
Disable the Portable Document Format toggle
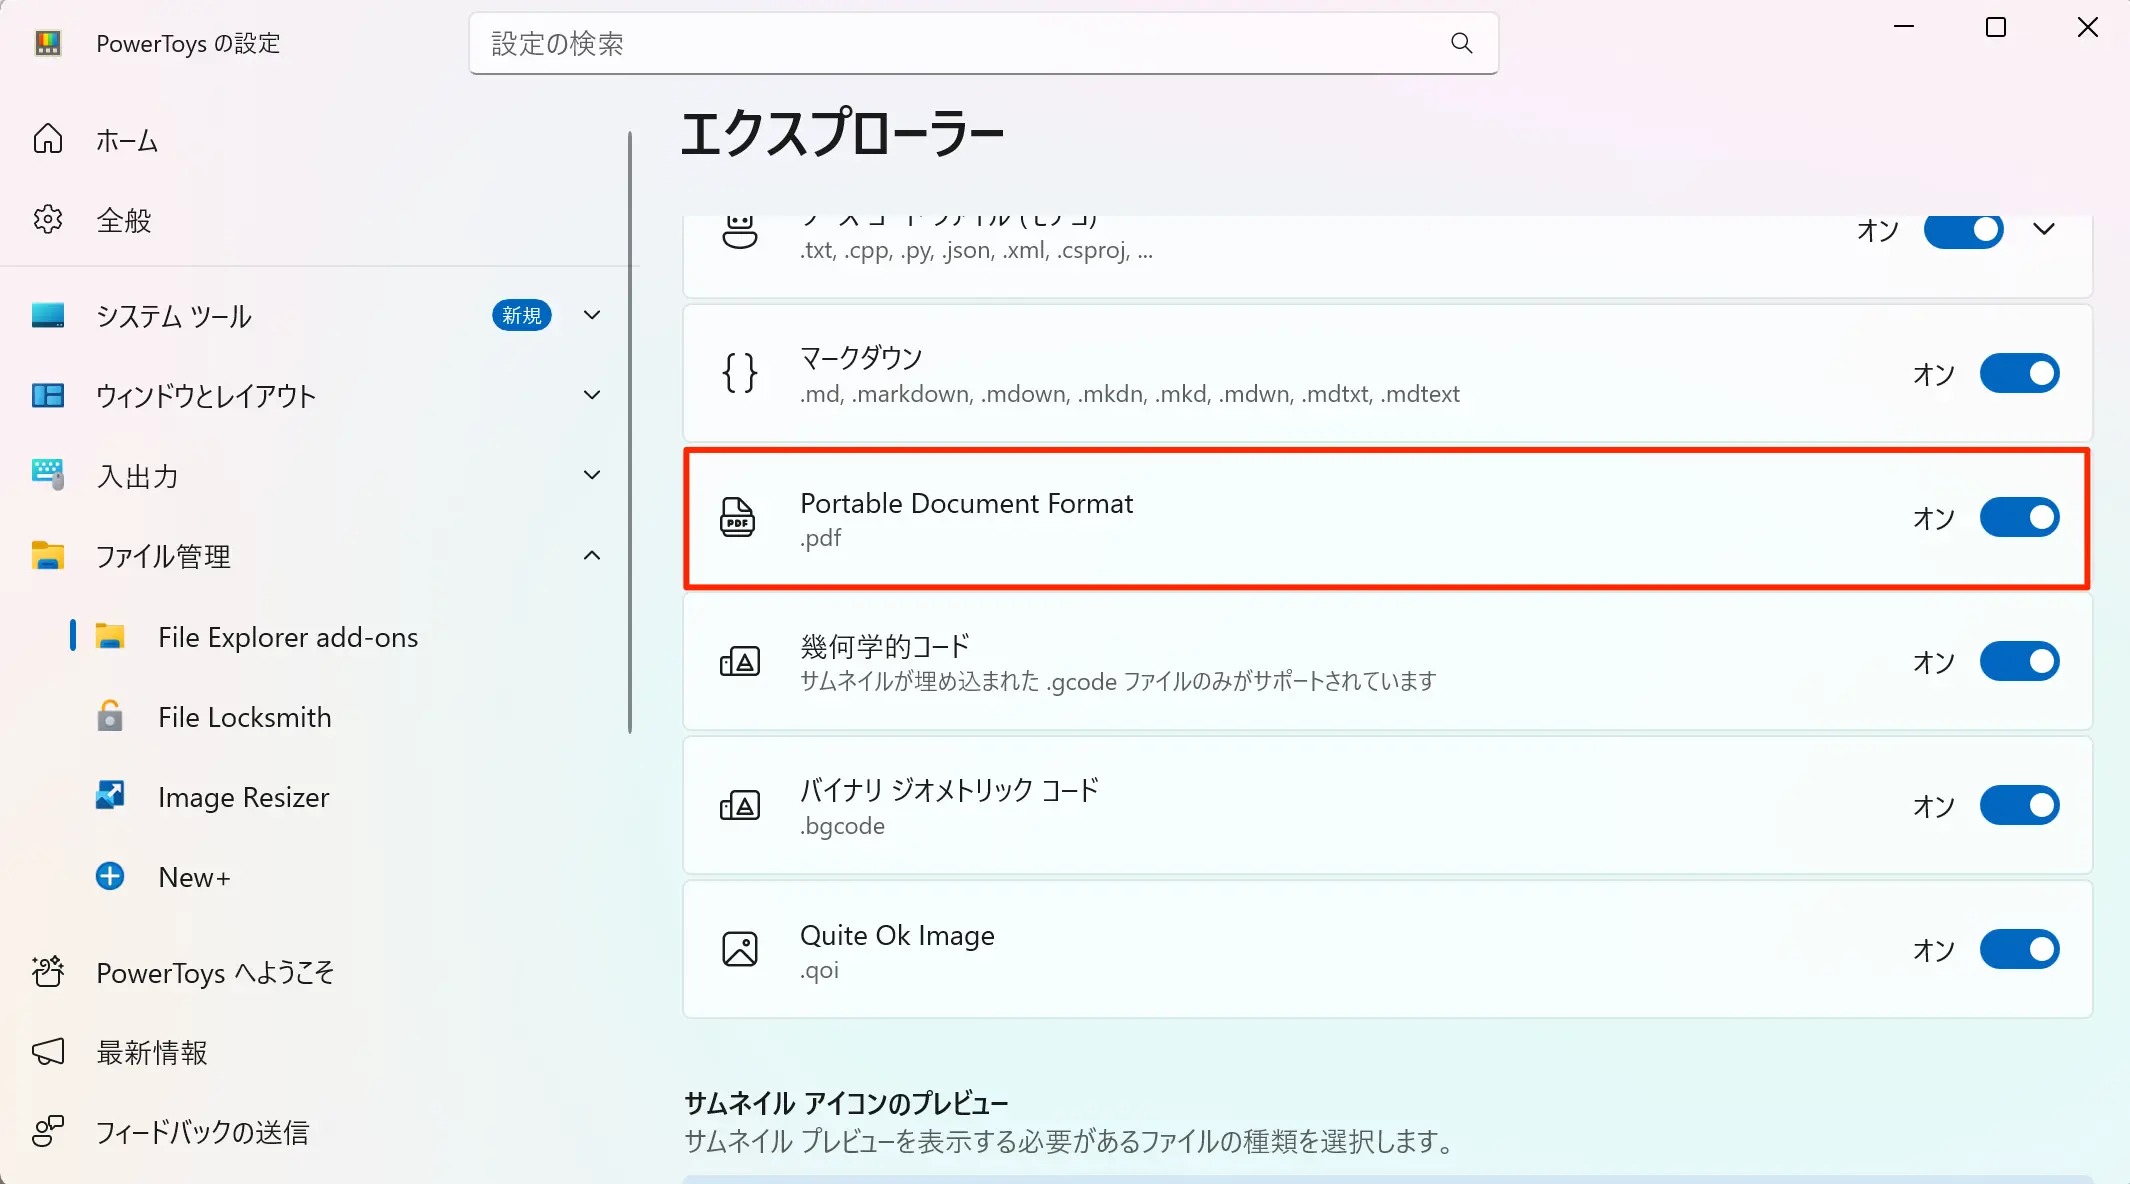click(2019, 517)
